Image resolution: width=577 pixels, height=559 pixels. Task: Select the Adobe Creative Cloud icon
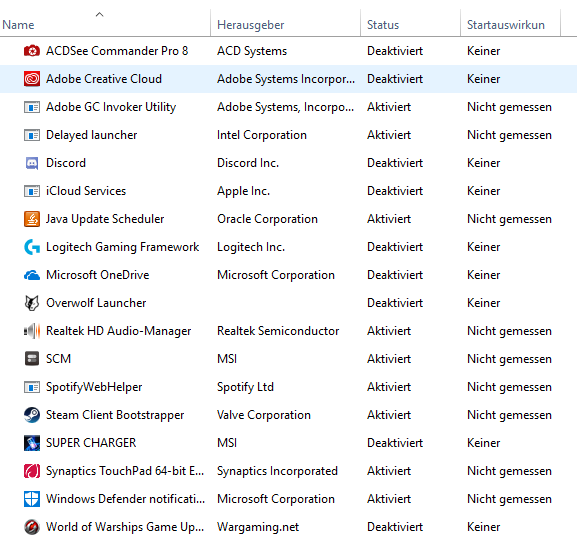pos(32,79)
